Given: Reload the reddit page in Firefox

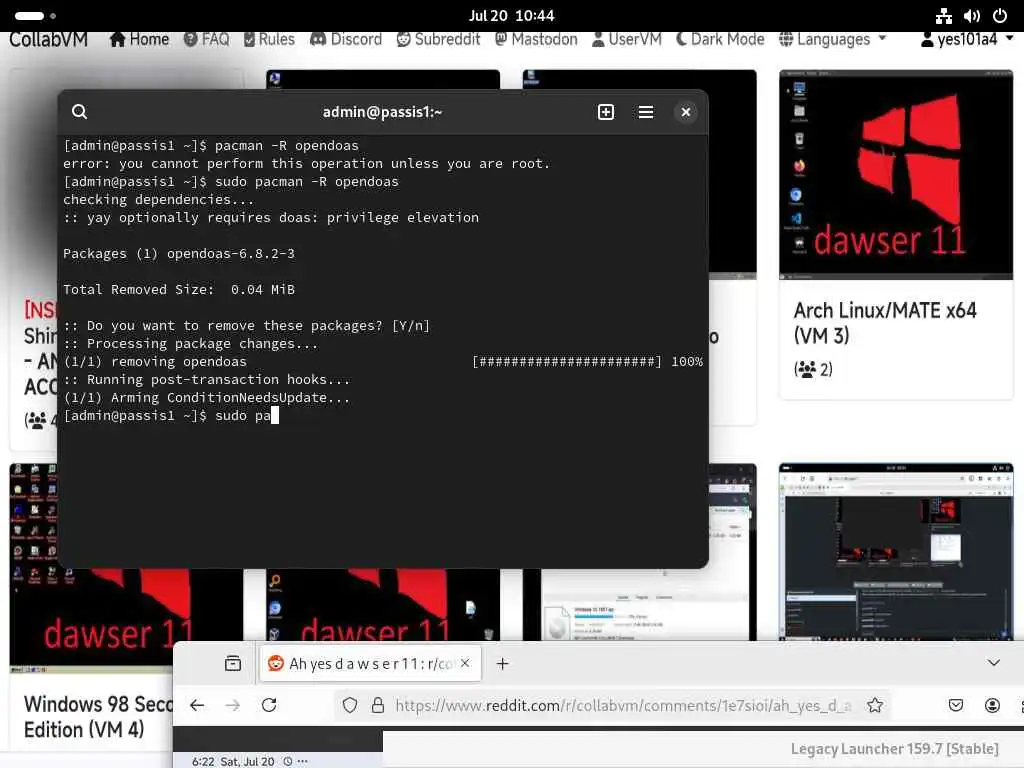Looking at the screenshot, I should pos(269,705).
